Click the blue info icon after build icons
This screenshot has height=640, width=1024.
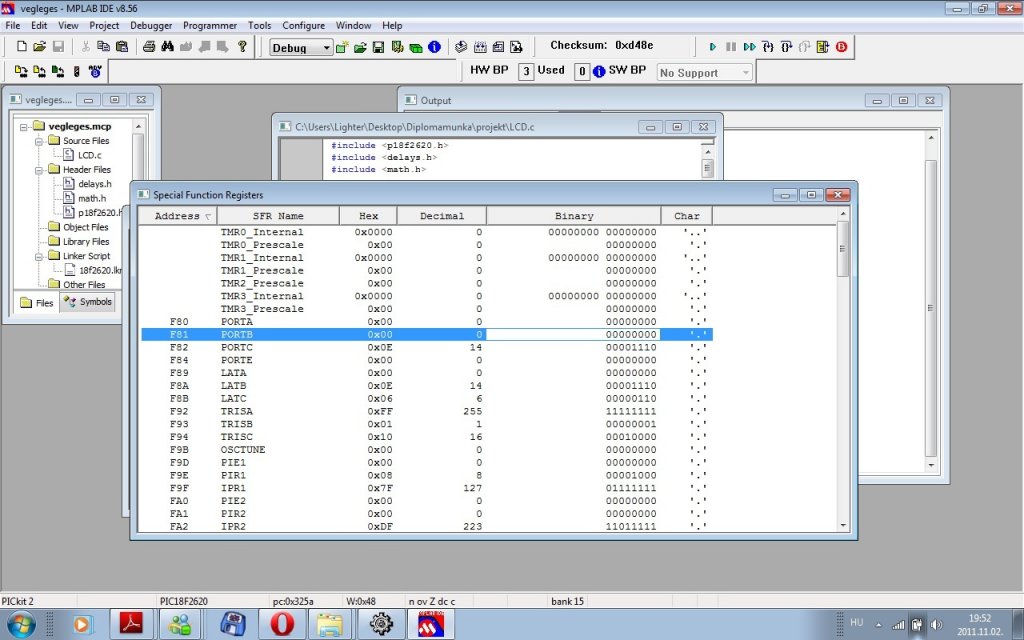pos(434,47)
